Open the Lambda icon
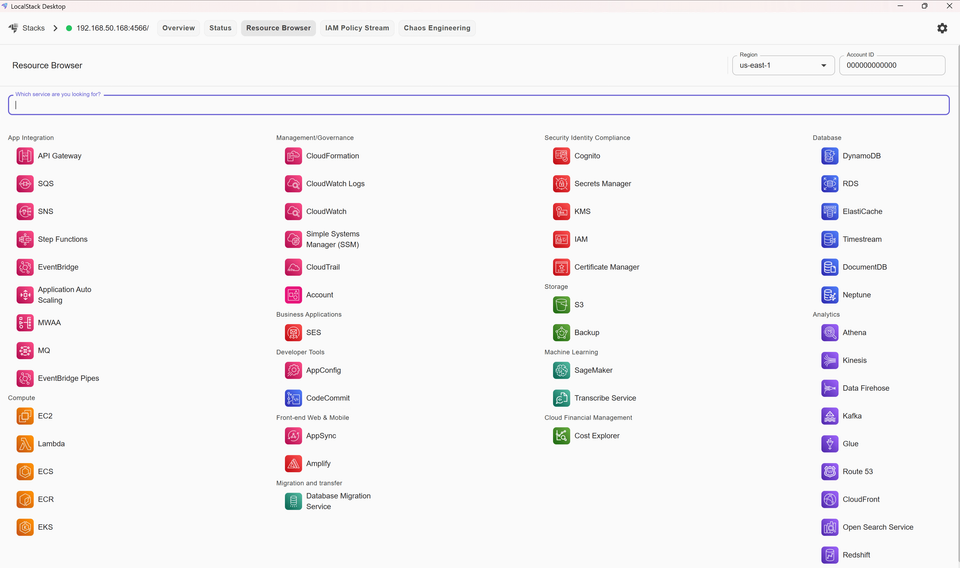The image size is (960, 568). pyautogui.click(x=25, y=444)
